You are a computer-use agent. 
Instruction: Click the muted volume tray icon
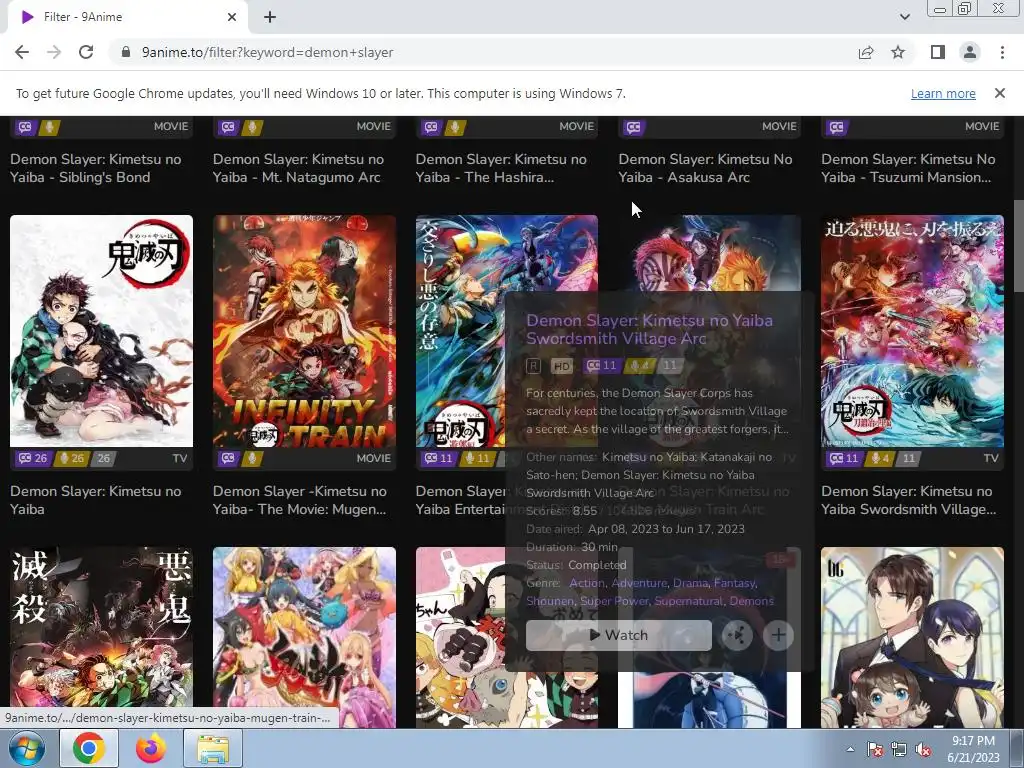pyautogui.click(x=923, y=749)
